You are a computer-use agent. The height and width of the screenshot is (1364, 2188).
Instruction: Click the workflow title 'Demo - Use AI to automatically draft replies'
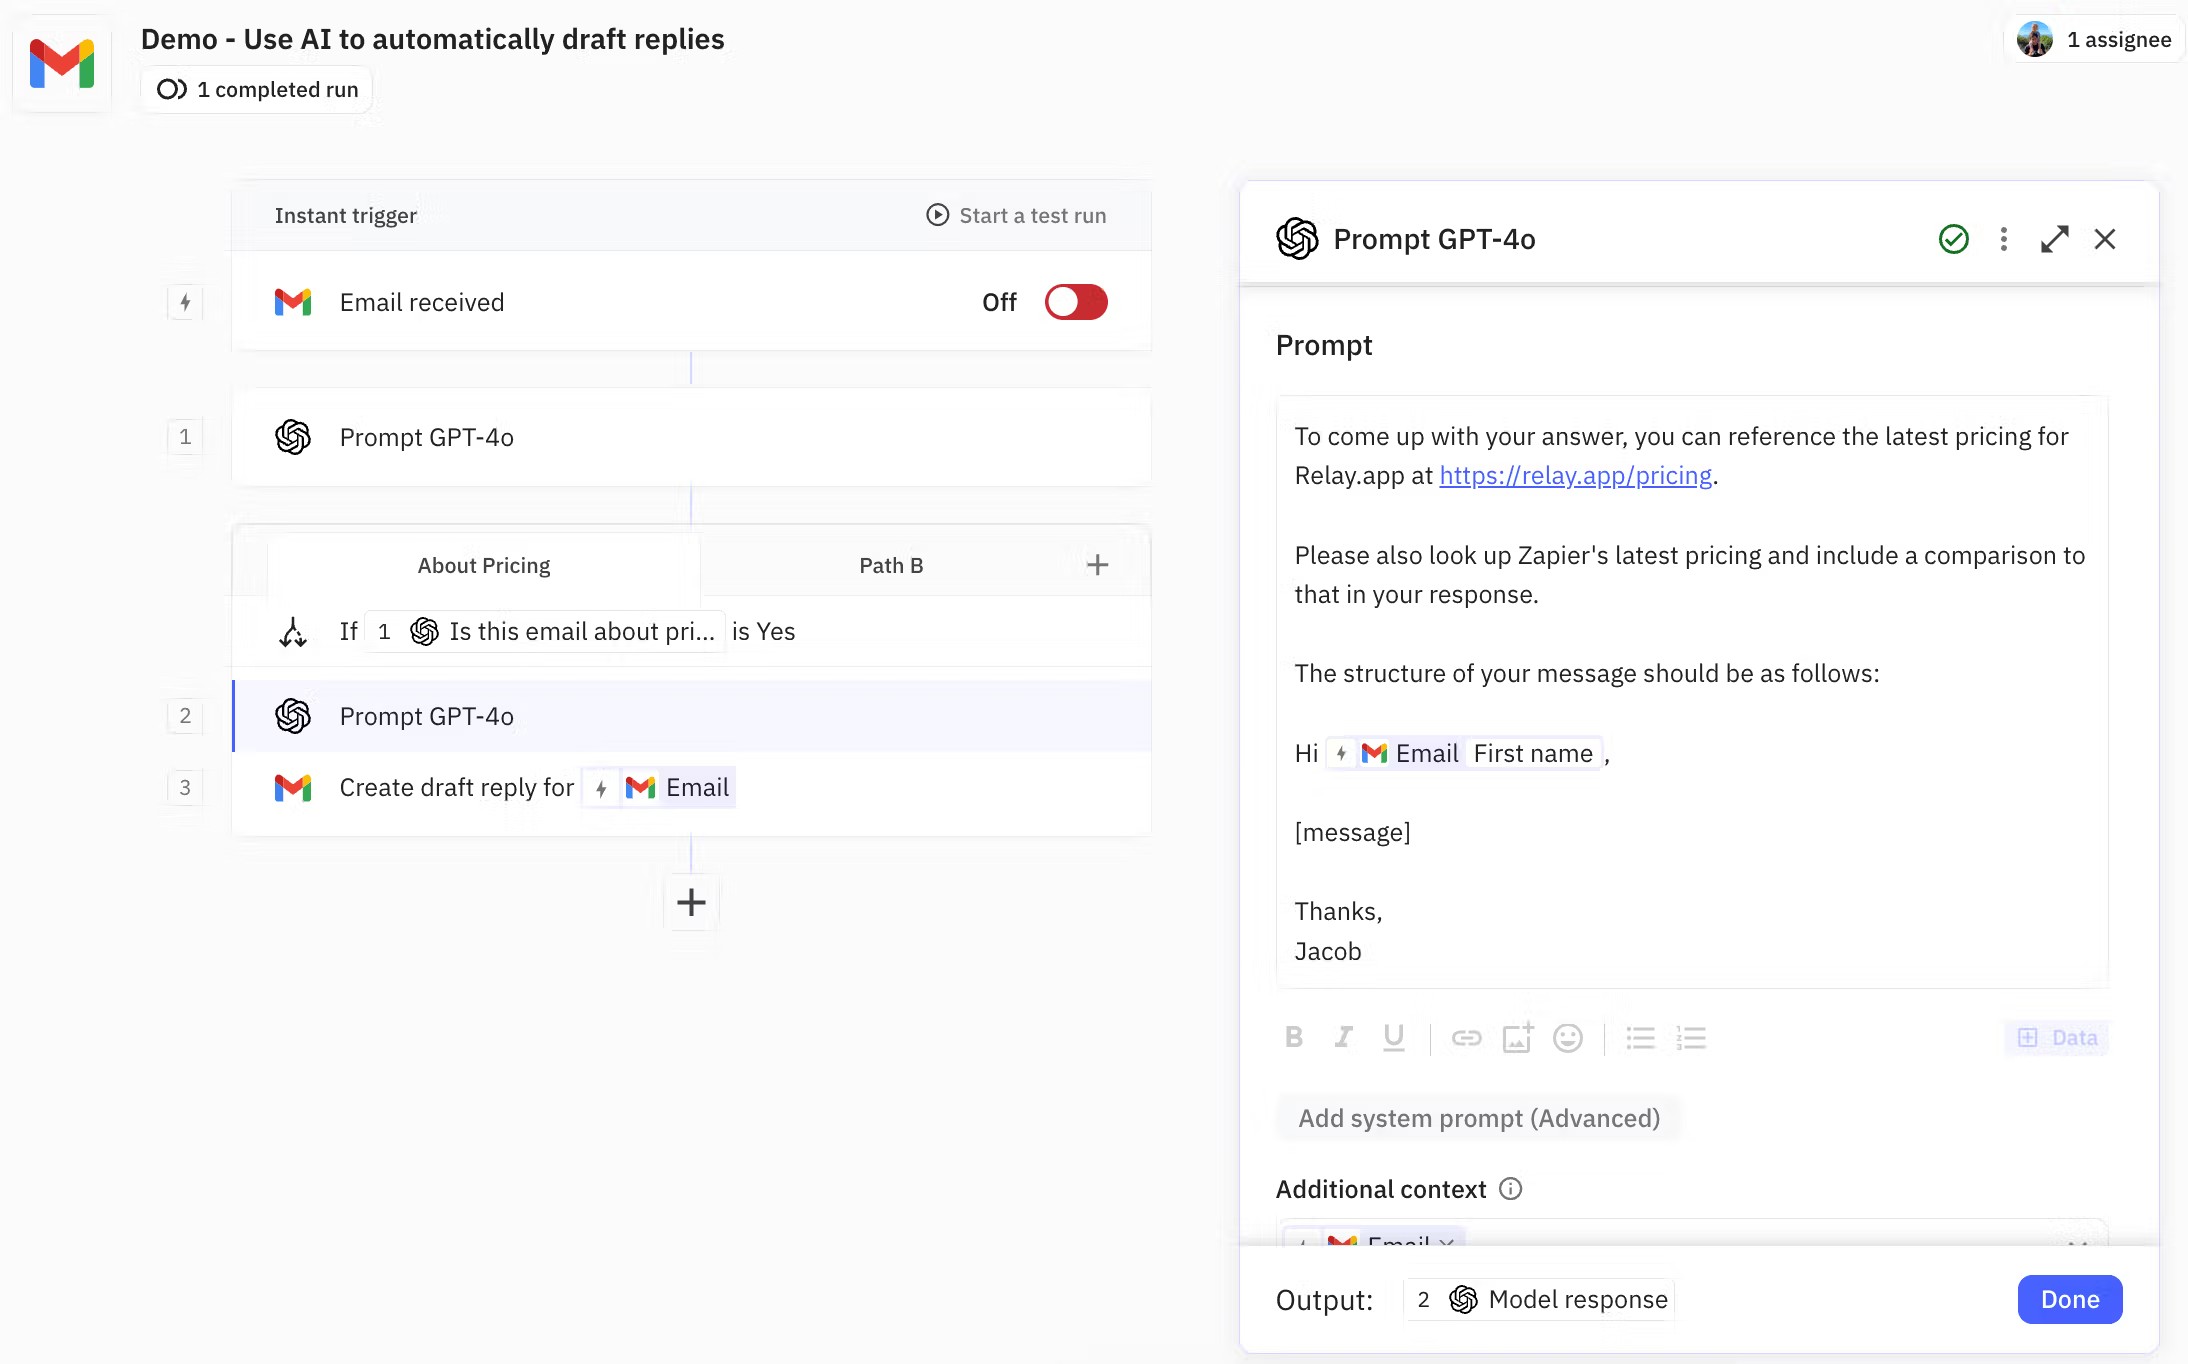click(x=432, y=40)
